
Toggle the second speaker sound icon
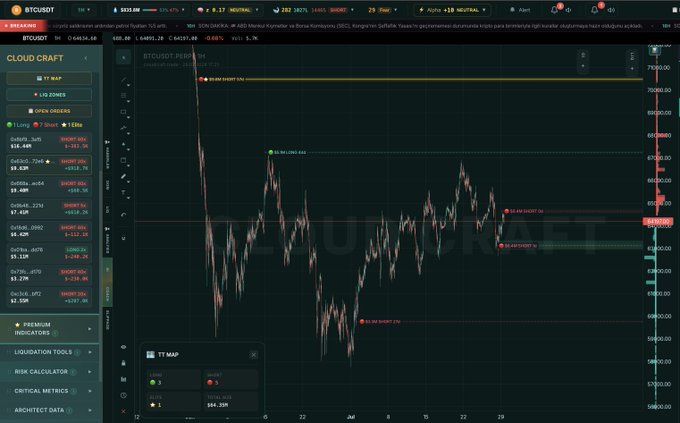click(611, 10)
